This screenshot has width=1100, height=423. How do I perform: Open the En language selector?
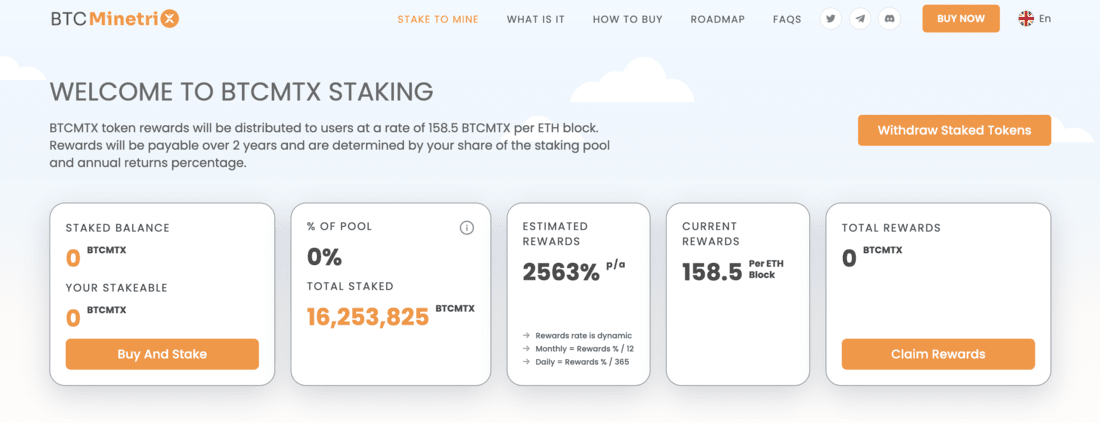pos(1035,19)
